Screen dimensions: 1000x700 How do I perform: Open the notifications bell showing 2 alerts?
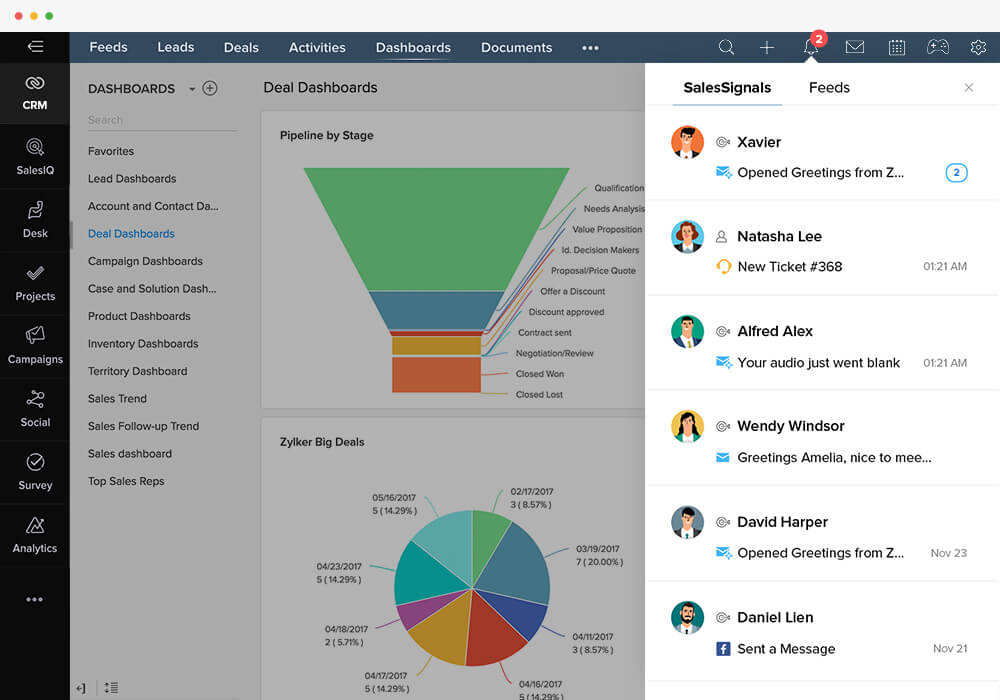810,47
